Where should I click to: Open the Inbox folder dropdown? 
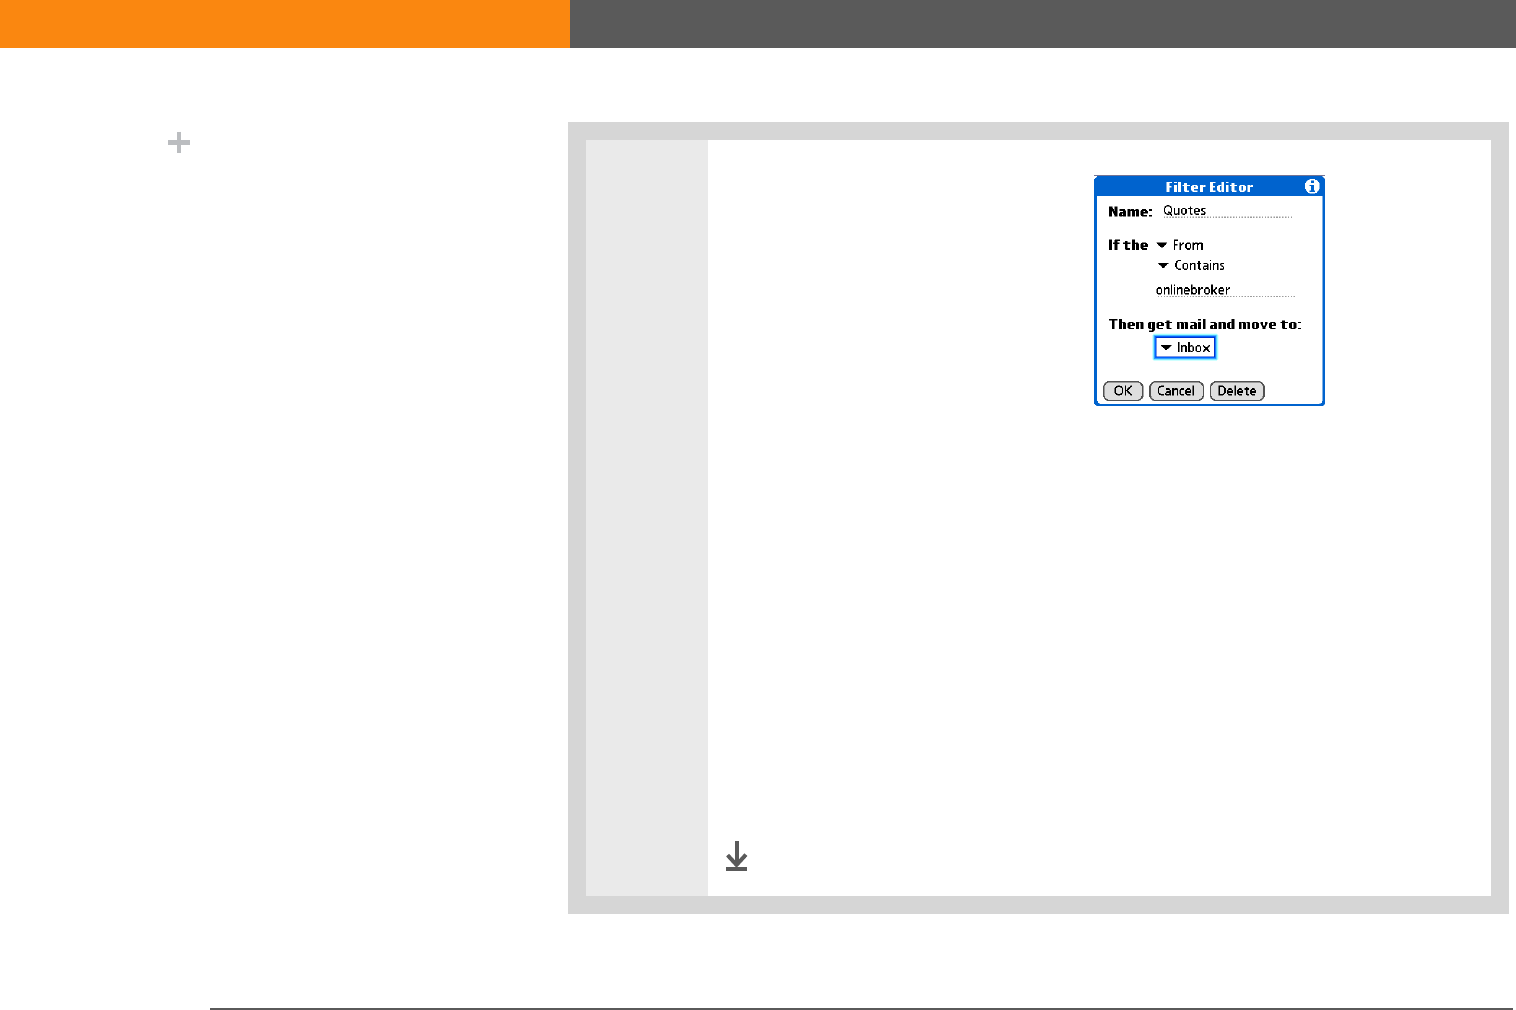1185,347
